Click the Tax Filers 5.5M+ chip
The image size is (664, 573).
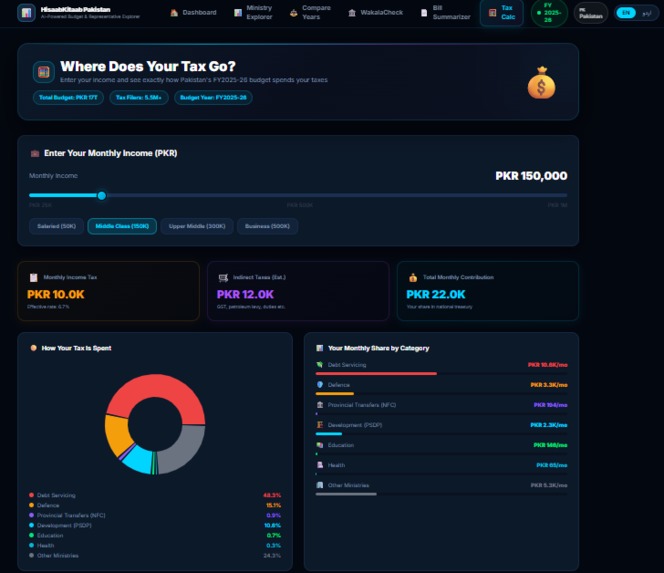coord(139,97)
